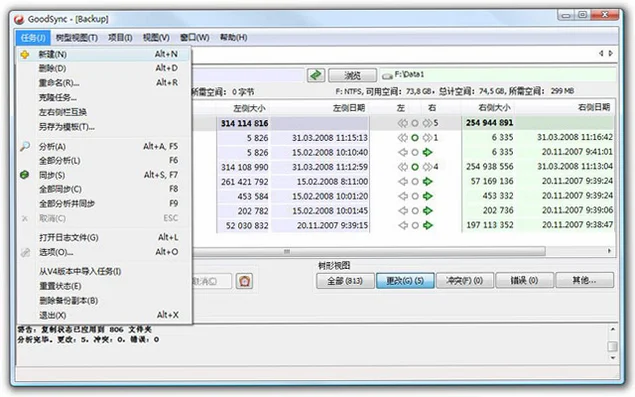
Task: Select the circle in the 453 584 row
Action: 415,196
